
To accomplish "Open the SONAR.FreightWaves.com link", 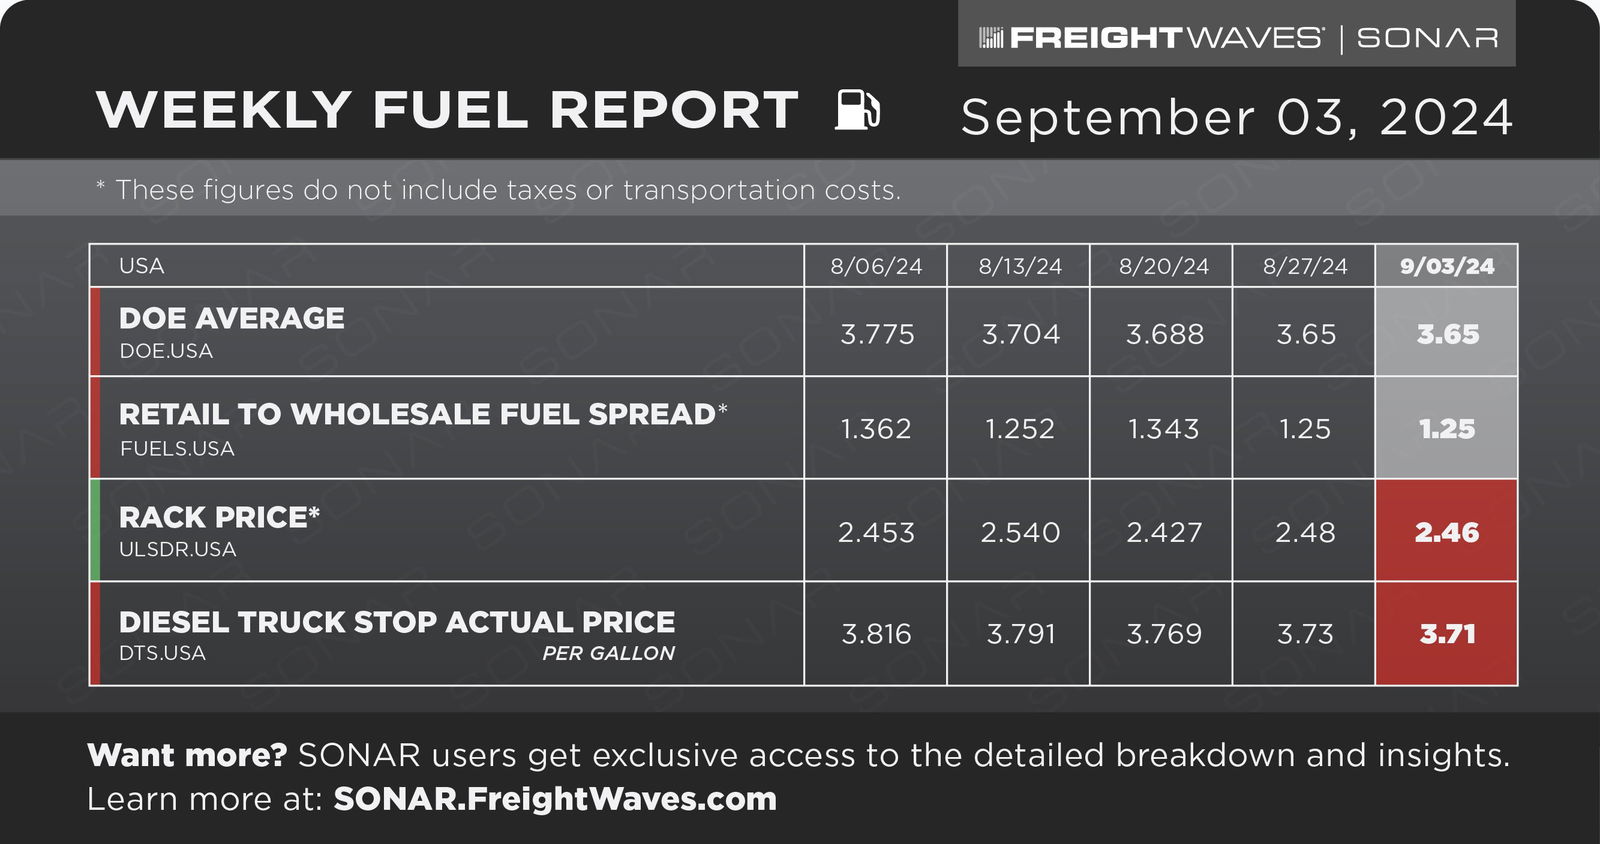I will [555, 799].
